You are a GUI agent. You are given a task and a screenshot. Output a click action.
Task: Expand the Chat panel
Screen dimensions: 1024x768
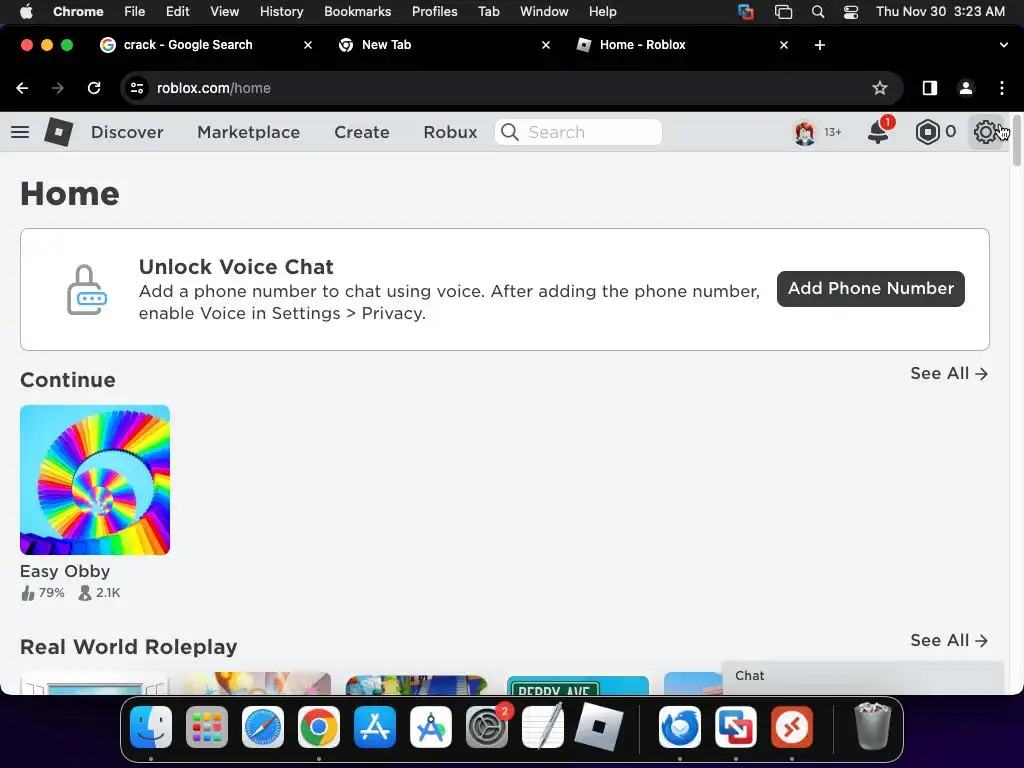click(x=863, y=677)
